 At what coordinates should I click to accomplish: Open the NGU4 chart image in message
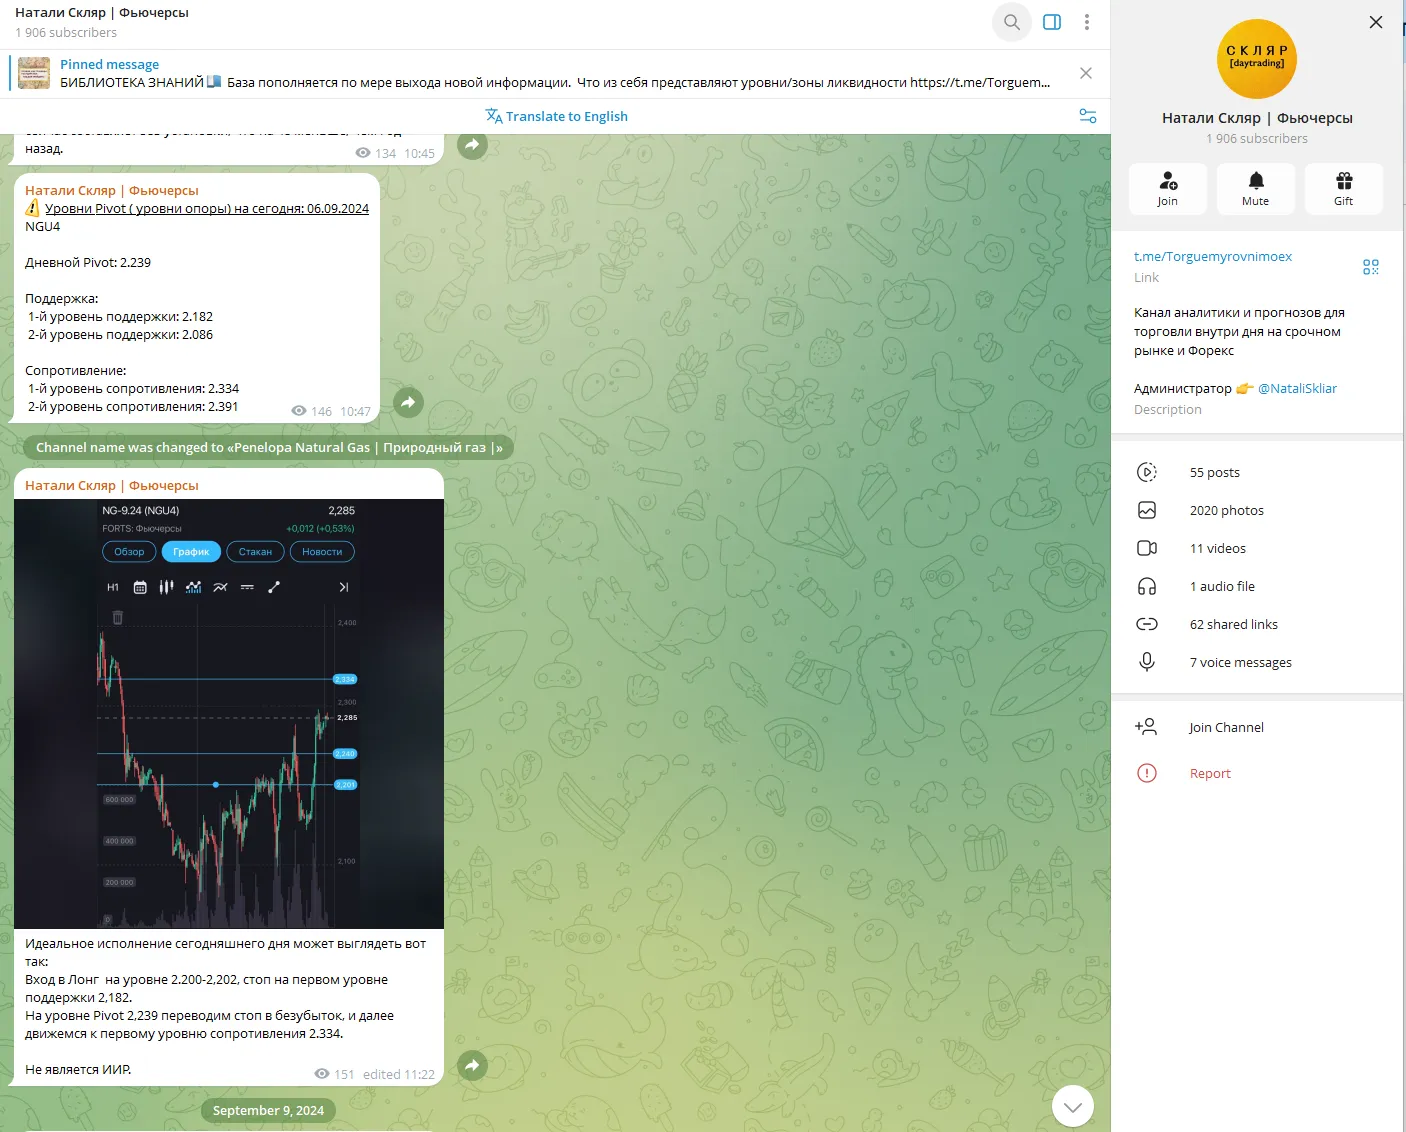[229, 714]
